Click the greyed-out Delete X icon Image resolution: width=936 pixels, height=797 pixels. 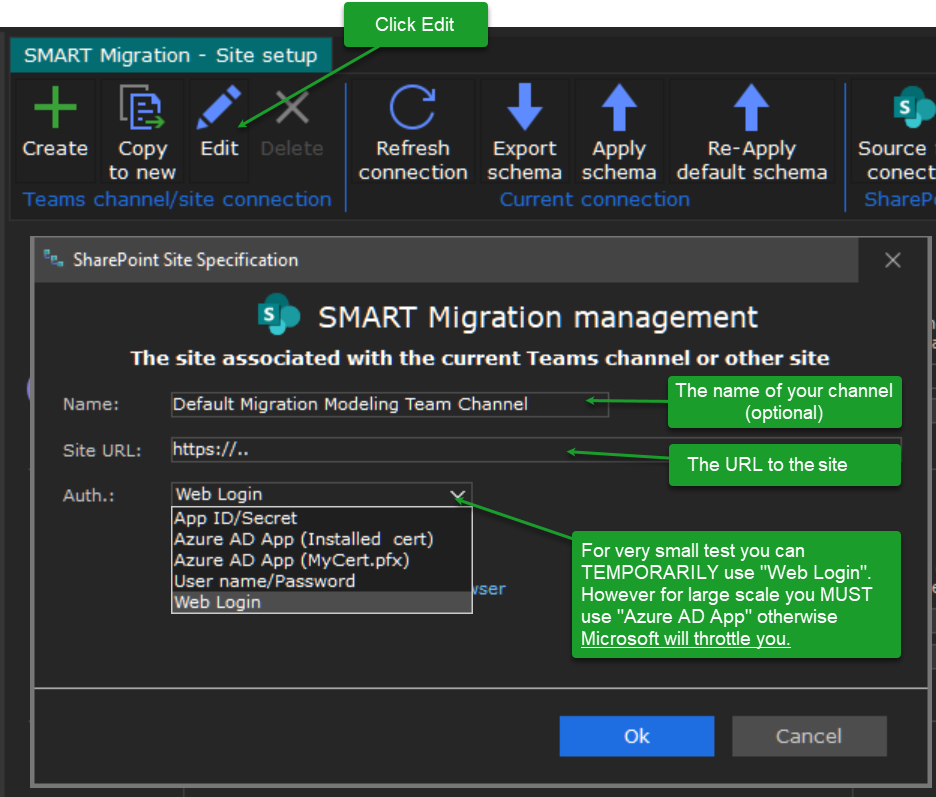coord(292,107)
